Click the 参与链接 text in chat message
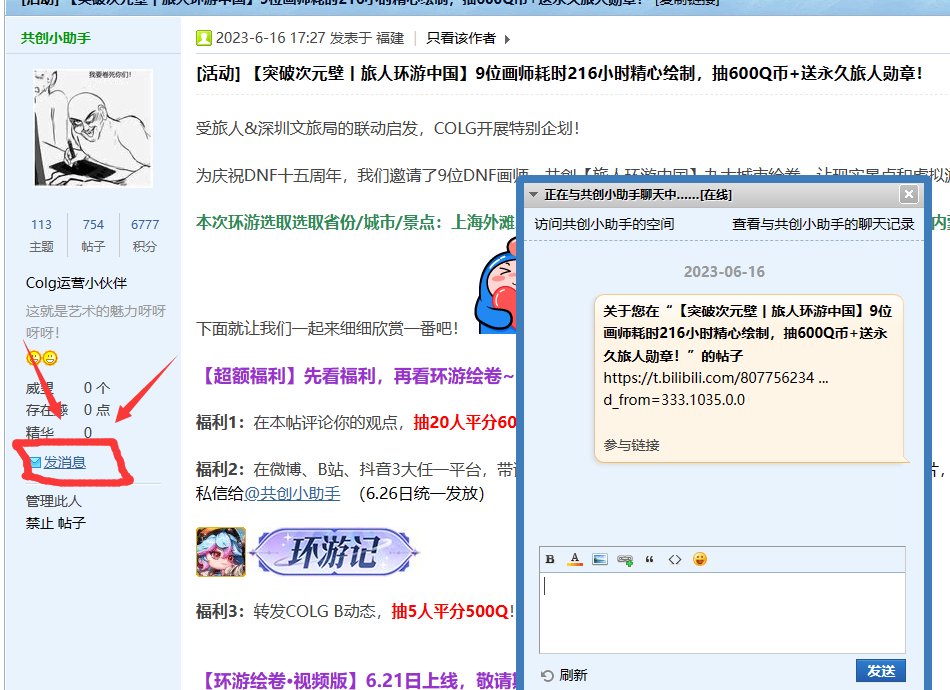950x690 pixels. coord(631,445)
